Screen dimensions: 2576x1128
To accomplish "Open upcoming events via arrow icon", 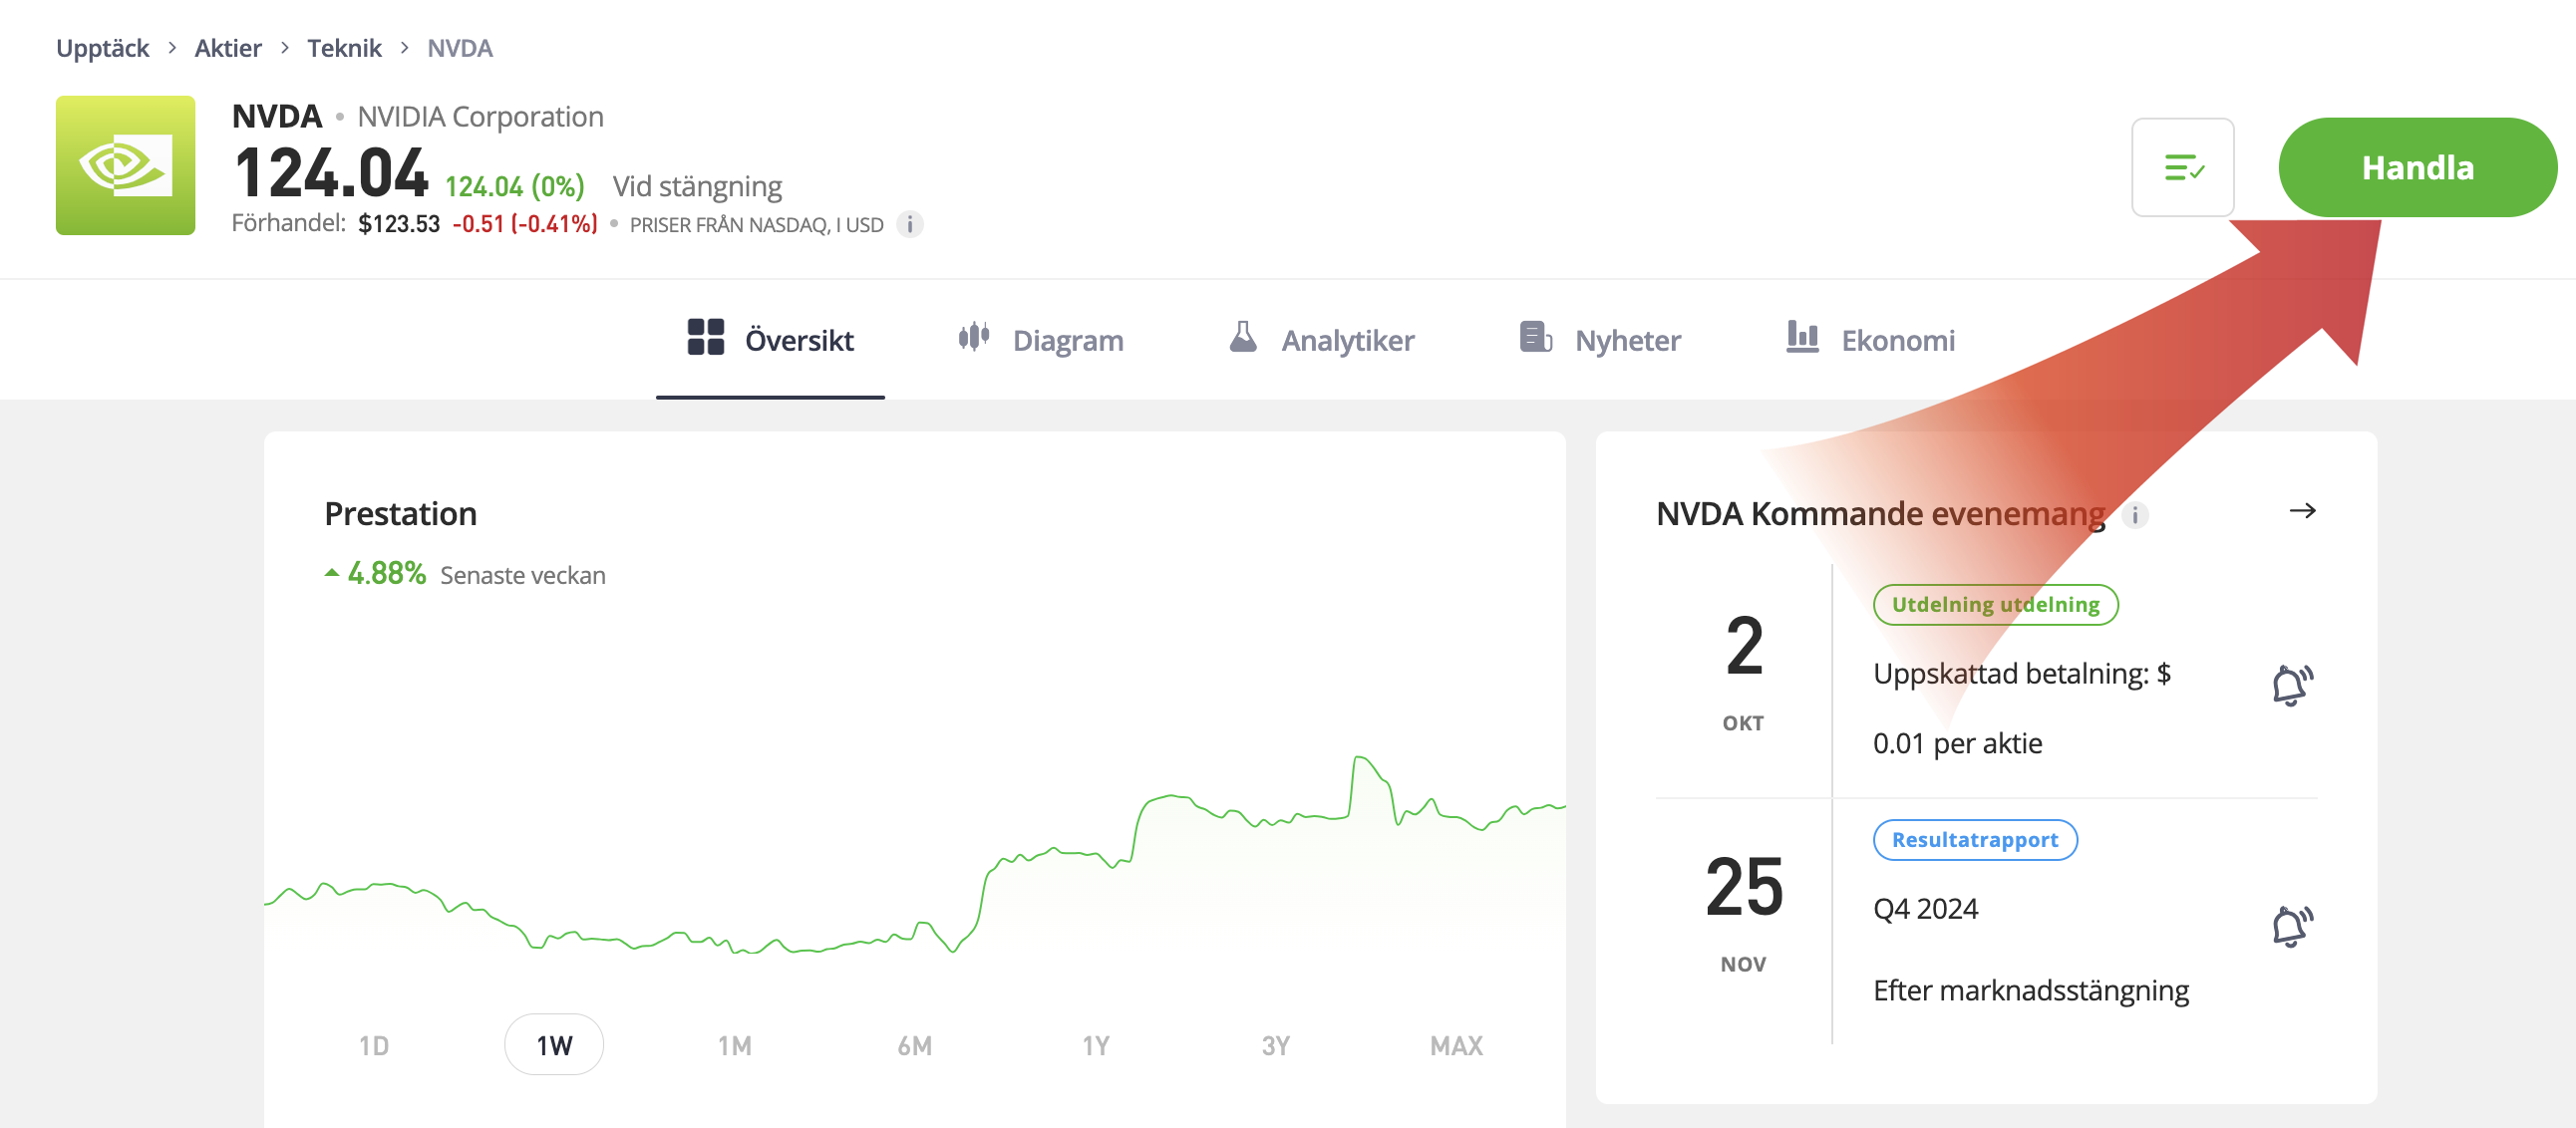I will pyautogui.click(x=2302, y=511).
